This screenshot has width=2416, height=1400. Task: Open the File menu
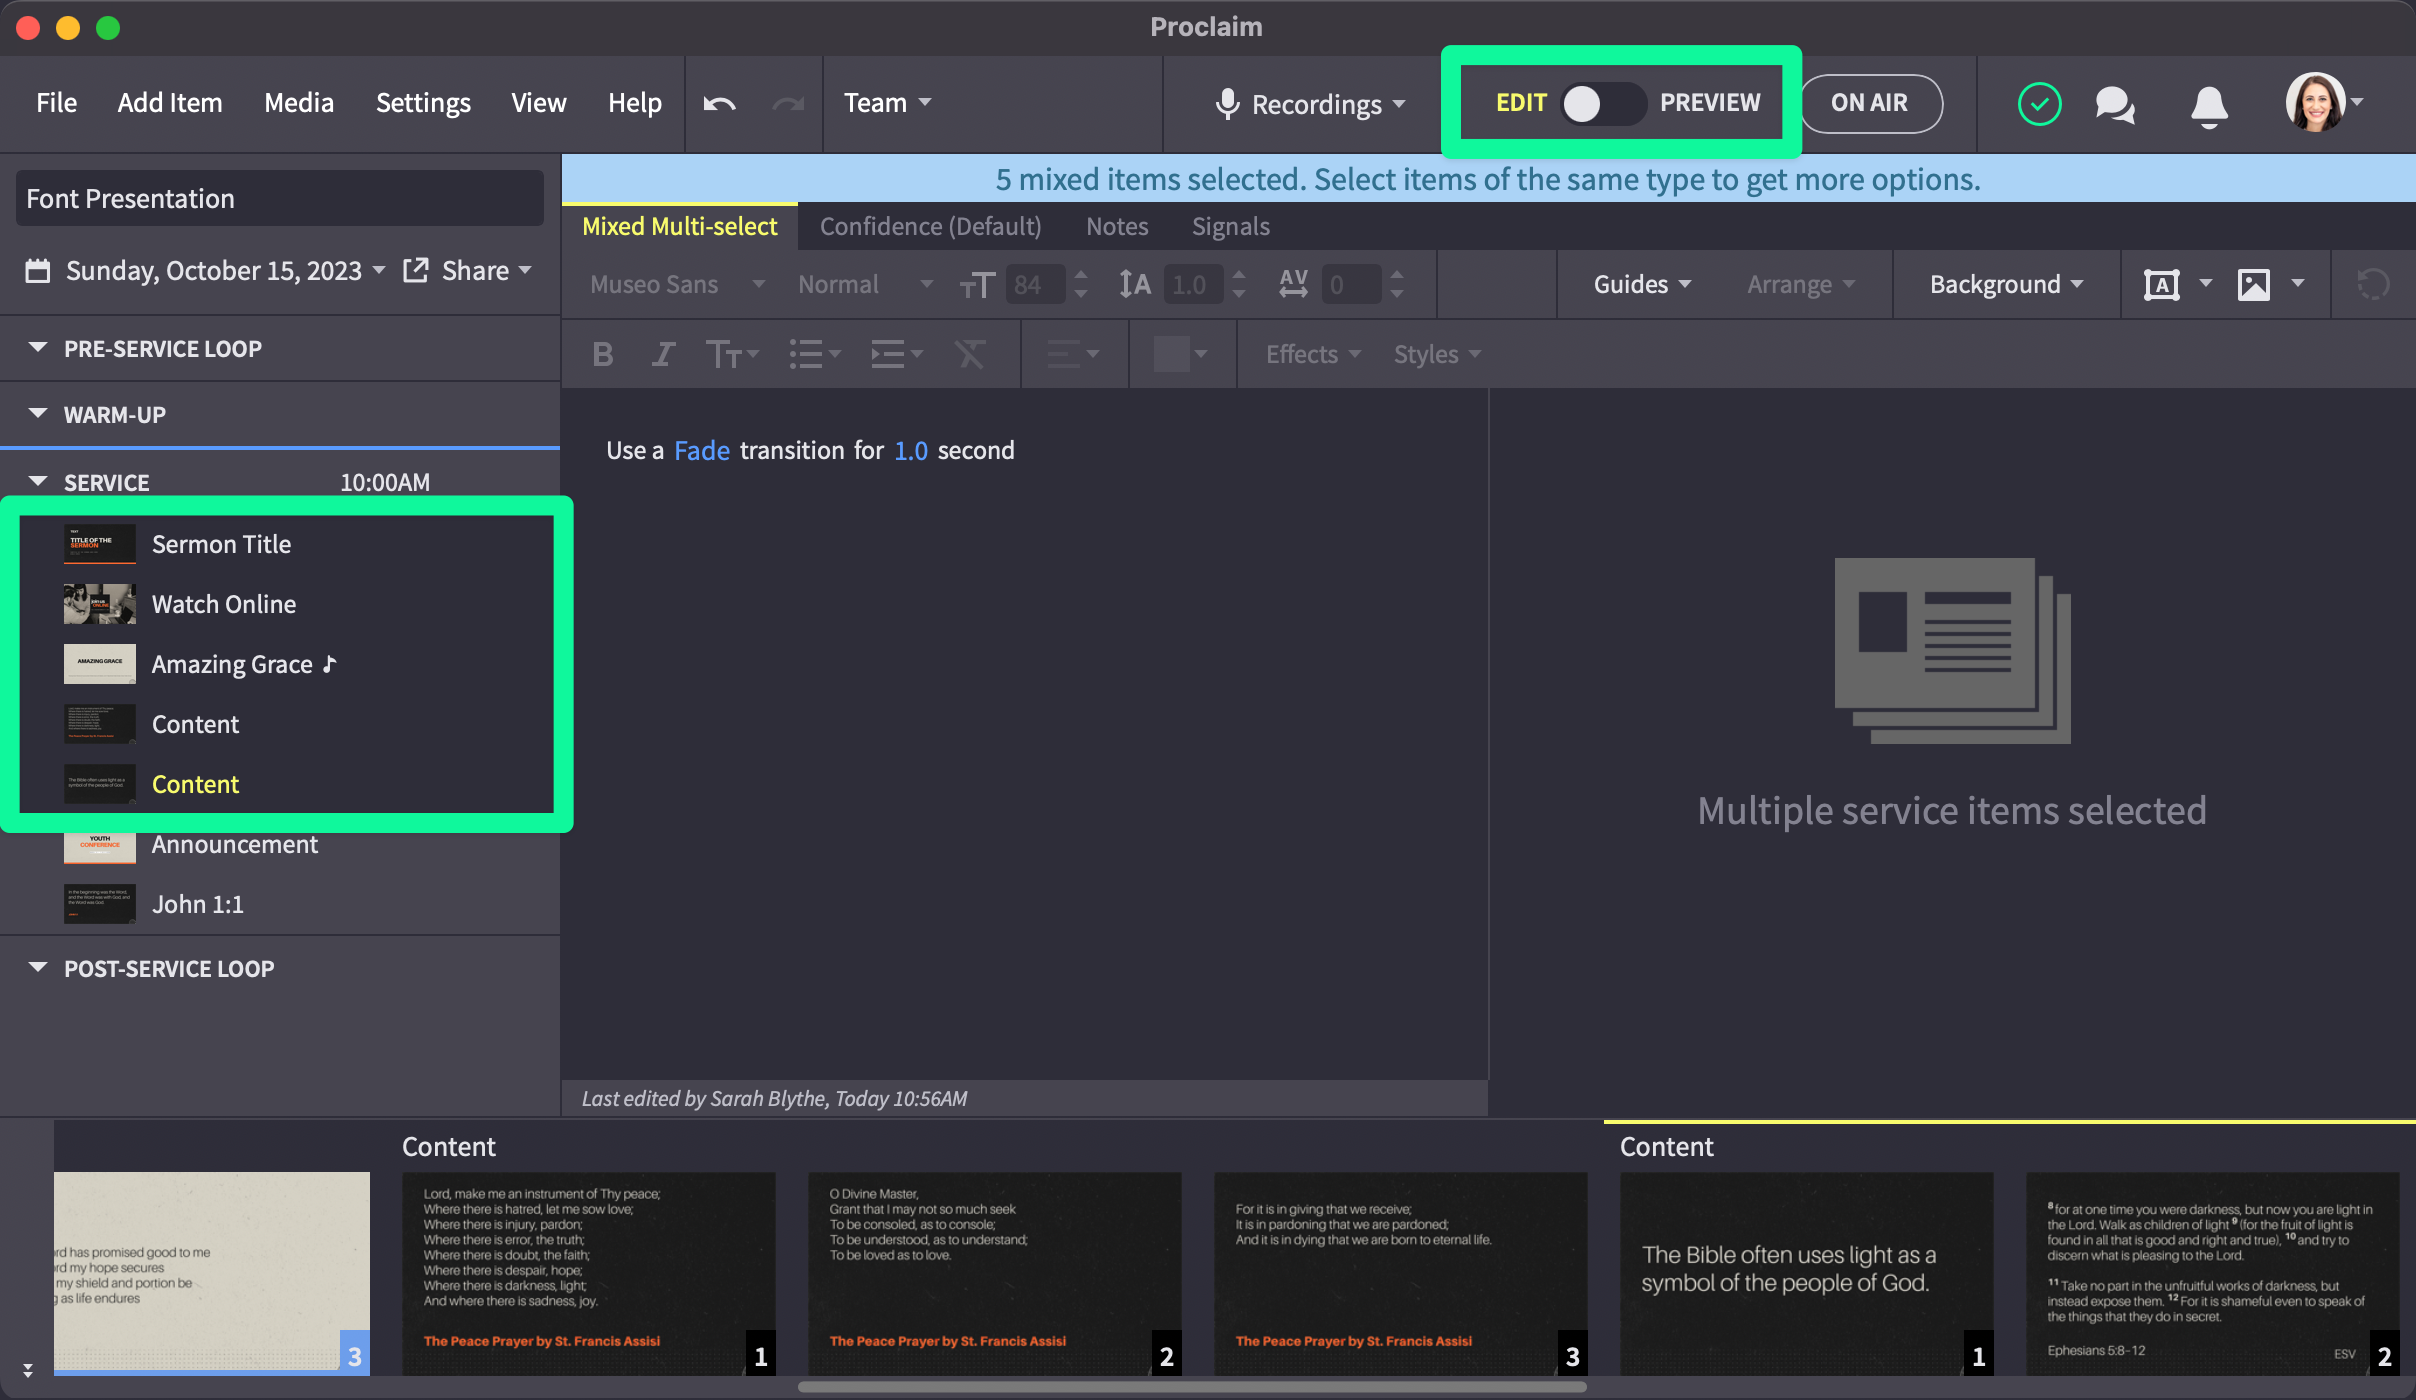(x=56, y=103)
